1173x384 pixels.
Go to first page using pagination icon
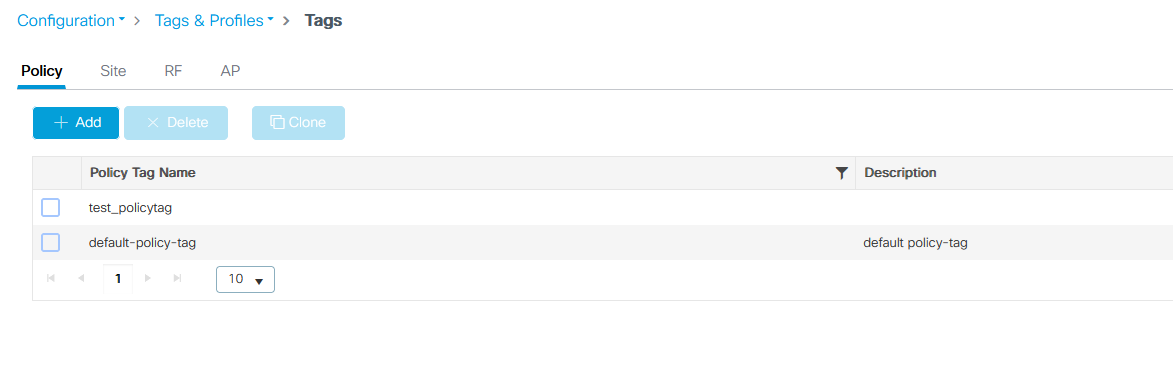(x=51, y=278)
